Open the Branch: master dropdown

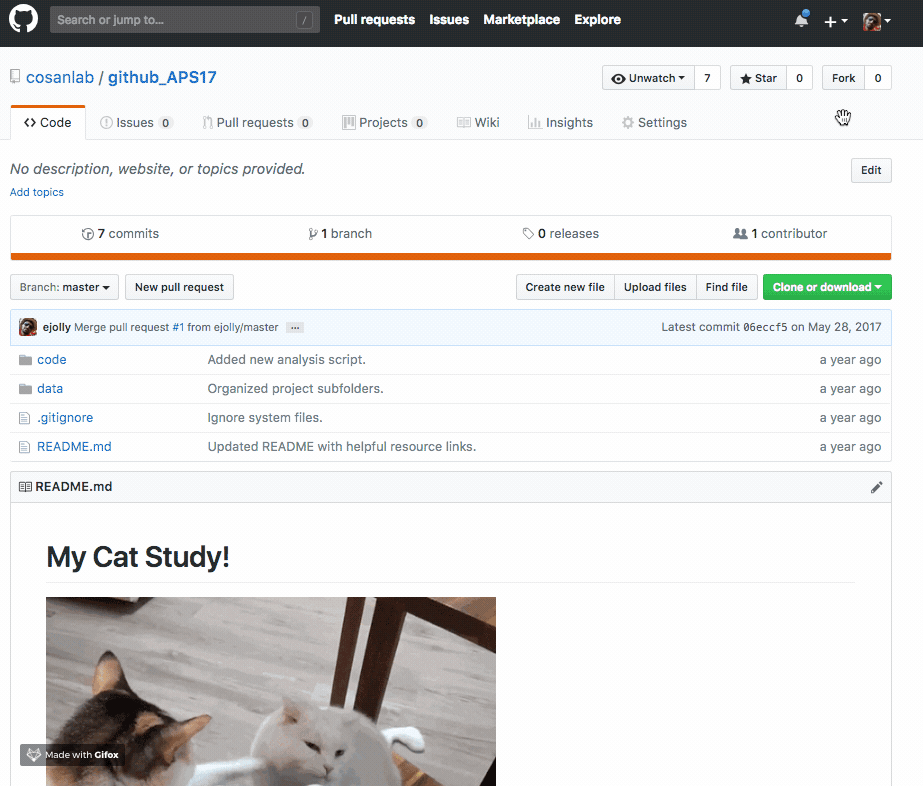click(64, 286)
